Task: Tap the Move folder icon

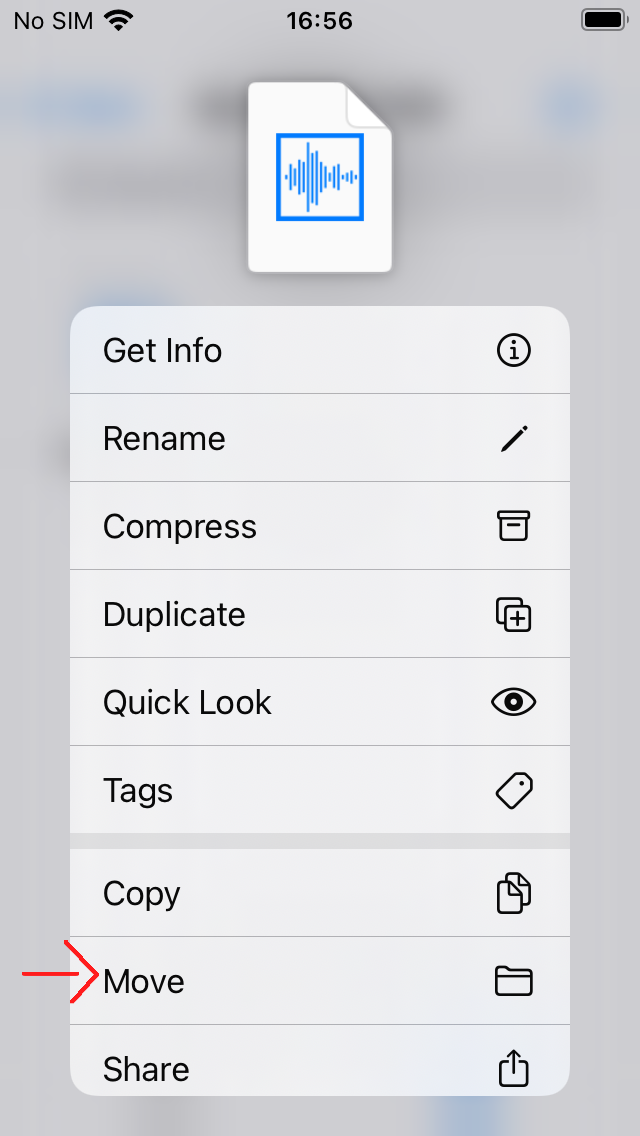Action: 514,982
